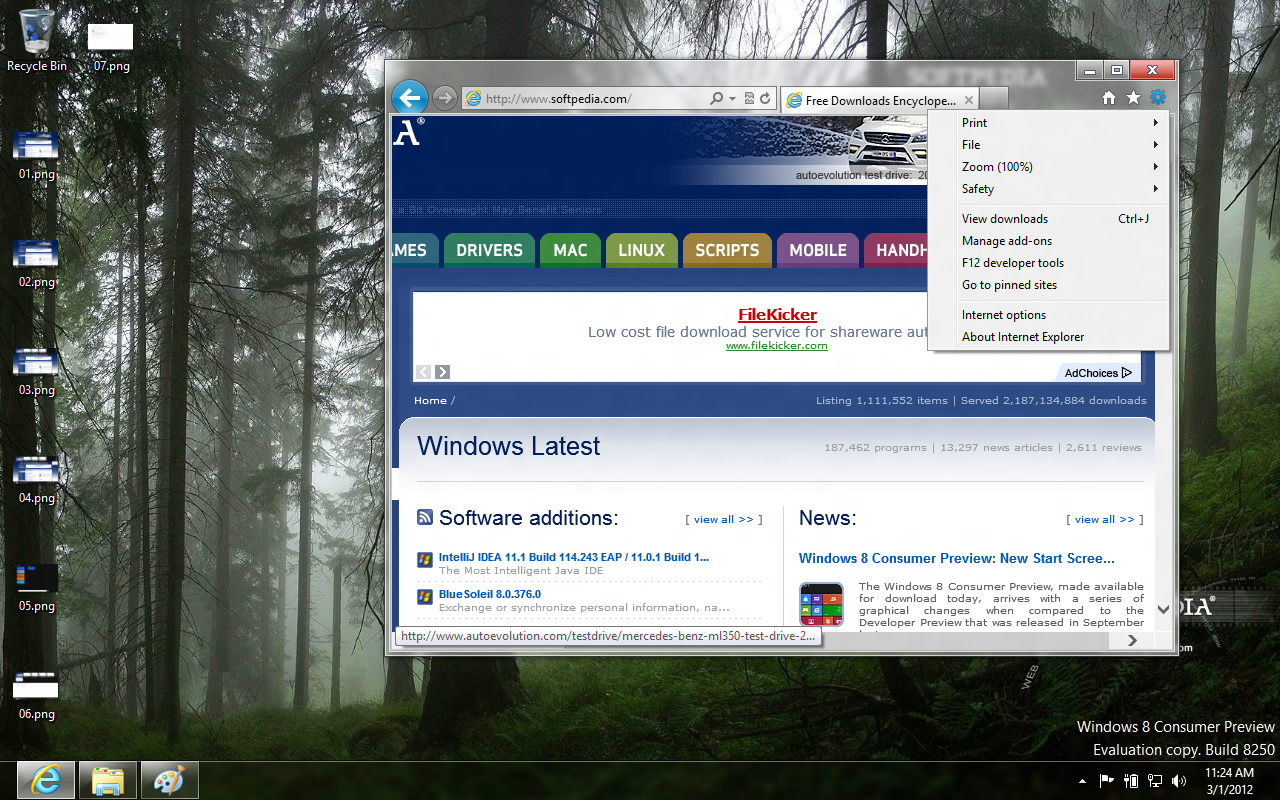Click the Windows 8 news thumbnail image

(x=821, y=605)
